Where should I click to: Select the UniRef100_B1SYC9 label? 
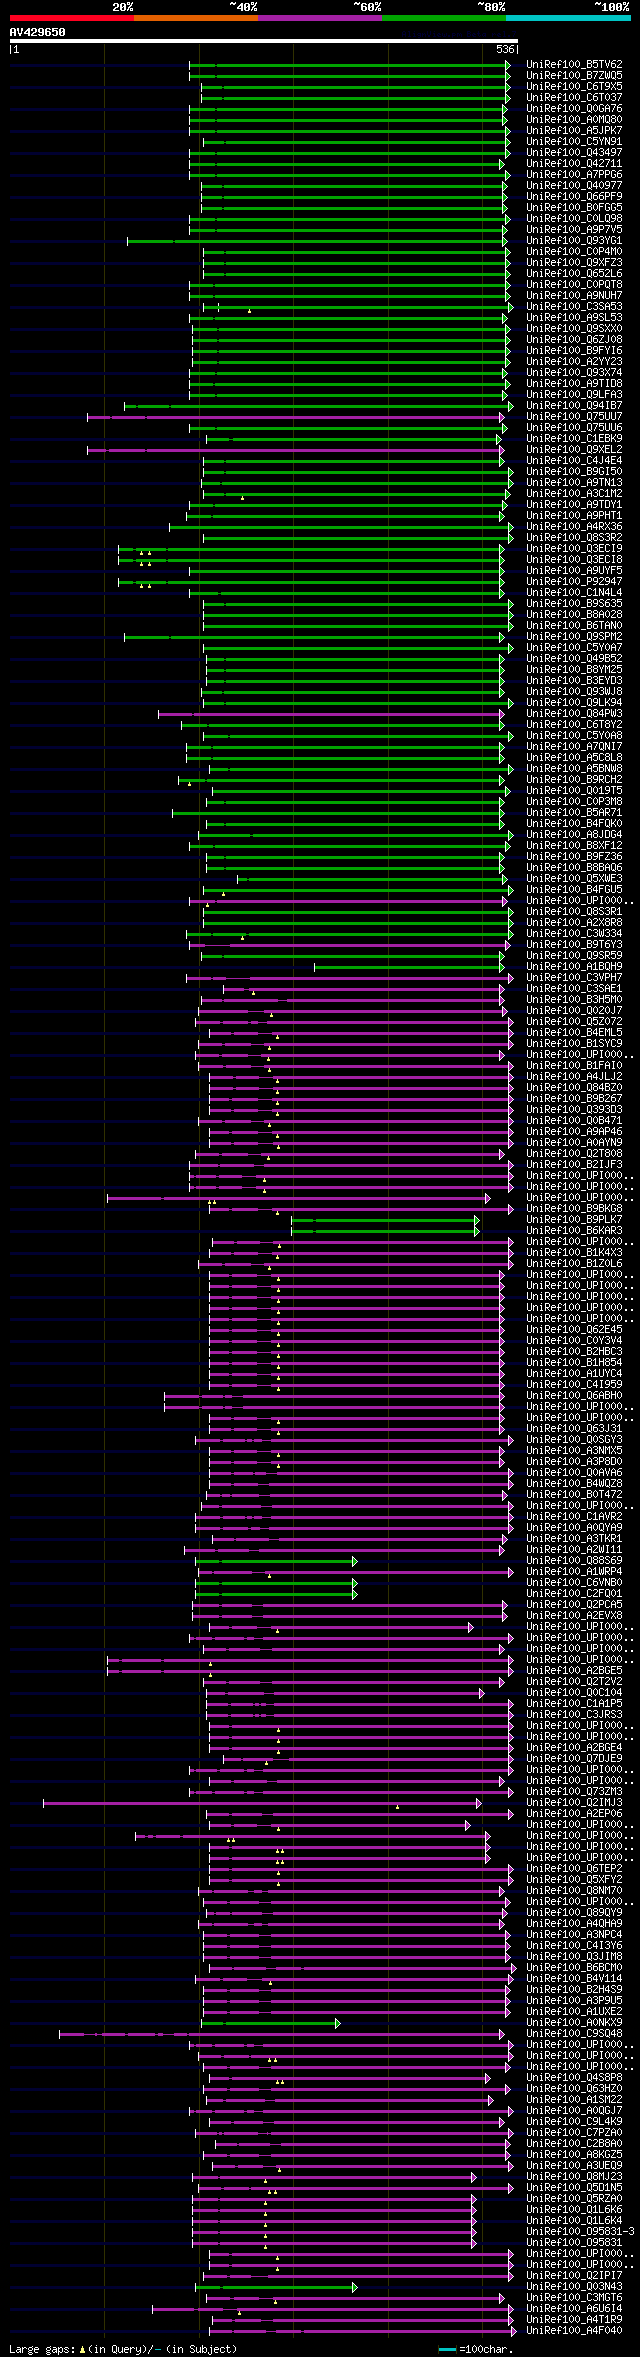click(x=574, y=1044)
